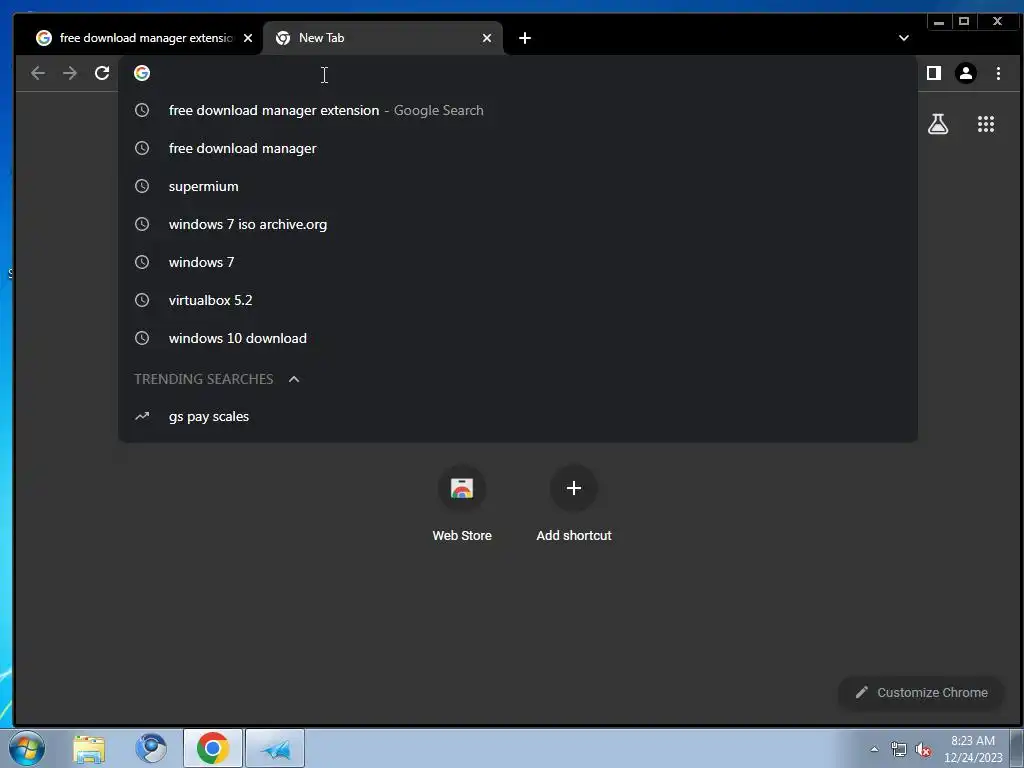
Task: Open the tab search dropdown arrow
Action: pos(904,38)
